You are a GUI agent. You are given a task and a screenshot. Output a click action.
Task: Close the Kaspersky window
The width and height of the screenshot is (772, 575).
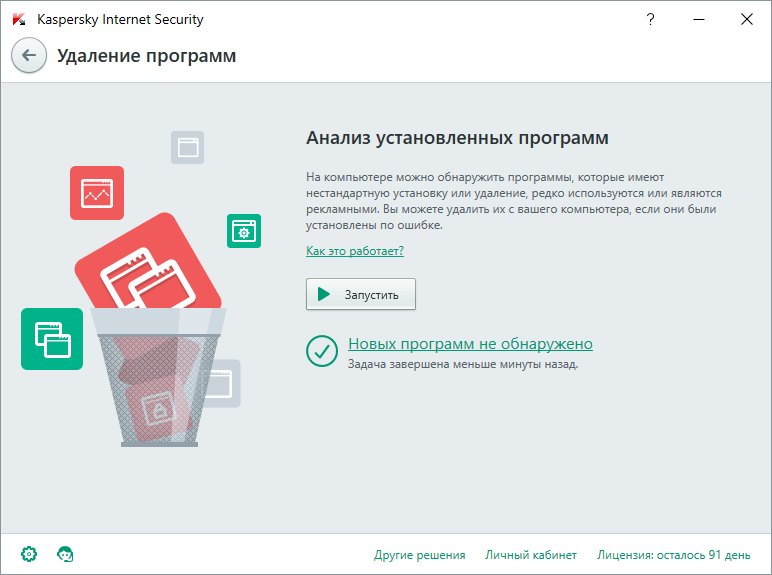746,19
